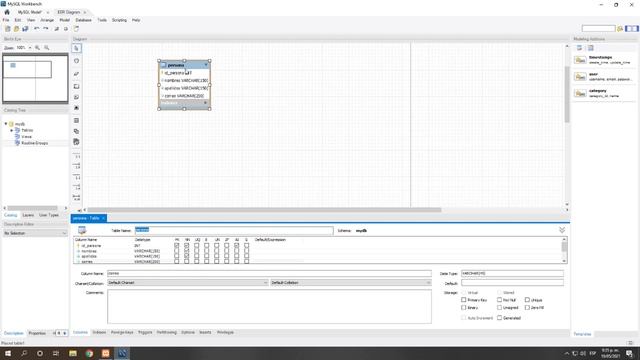The image size is (640, 360).
Task: Select the place new view tool
Action: click(x=76, y=131)
